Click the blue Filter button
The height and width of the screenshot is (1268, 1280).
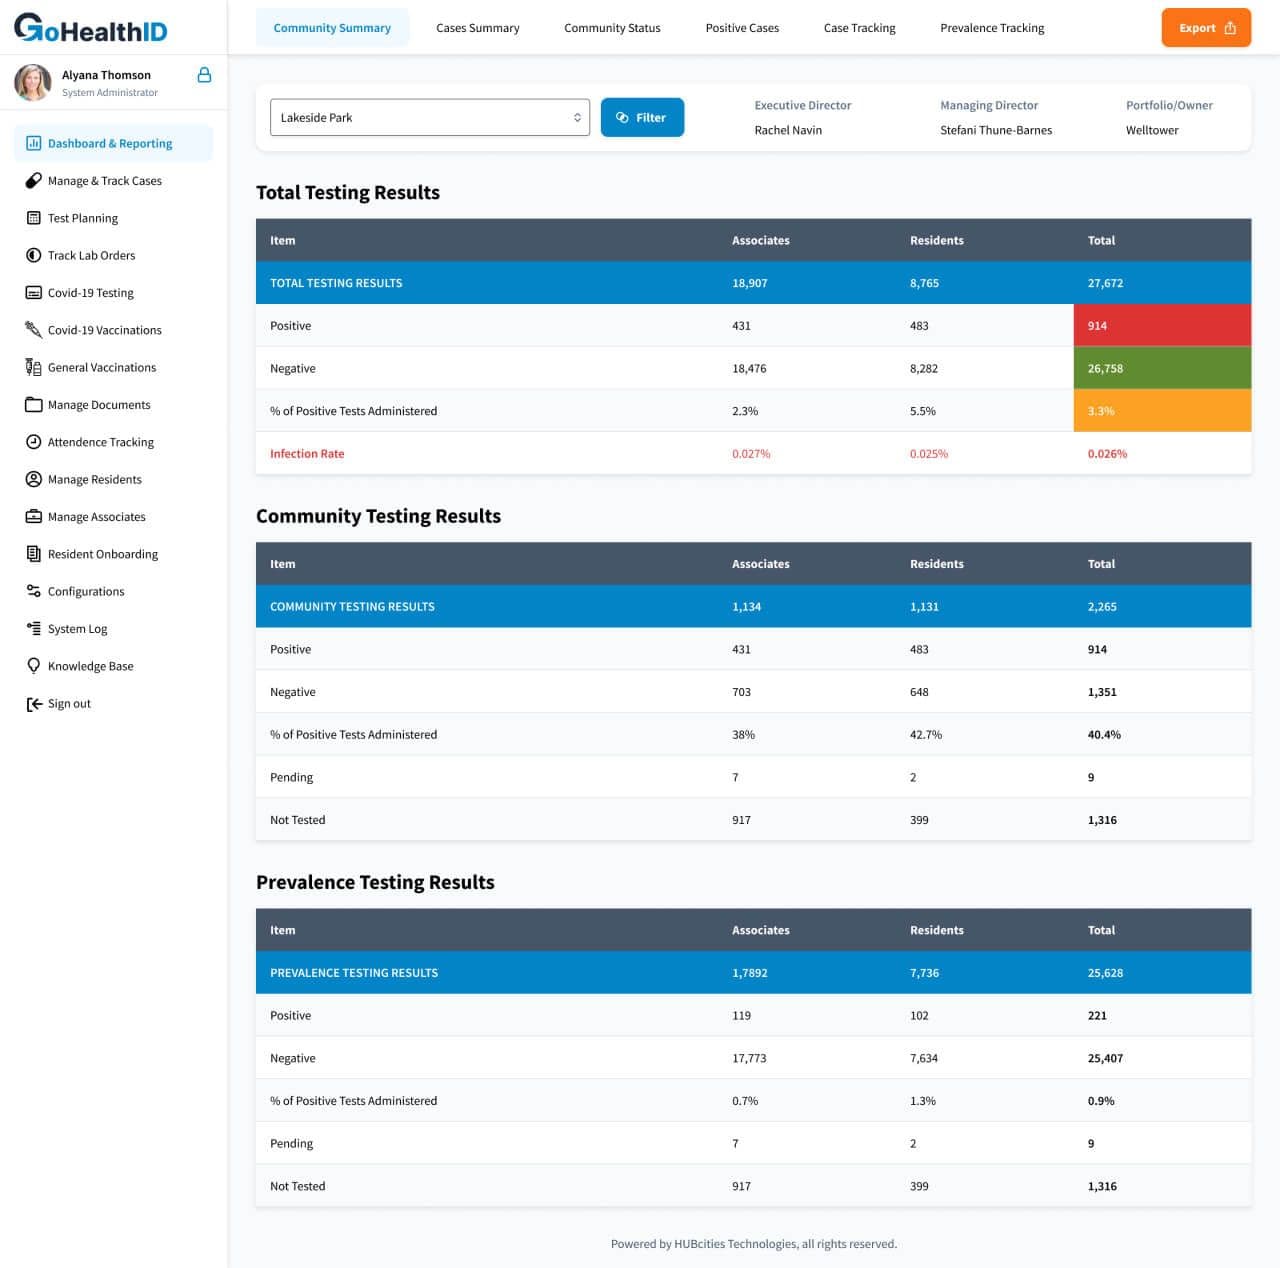click(x=642, y=117)
